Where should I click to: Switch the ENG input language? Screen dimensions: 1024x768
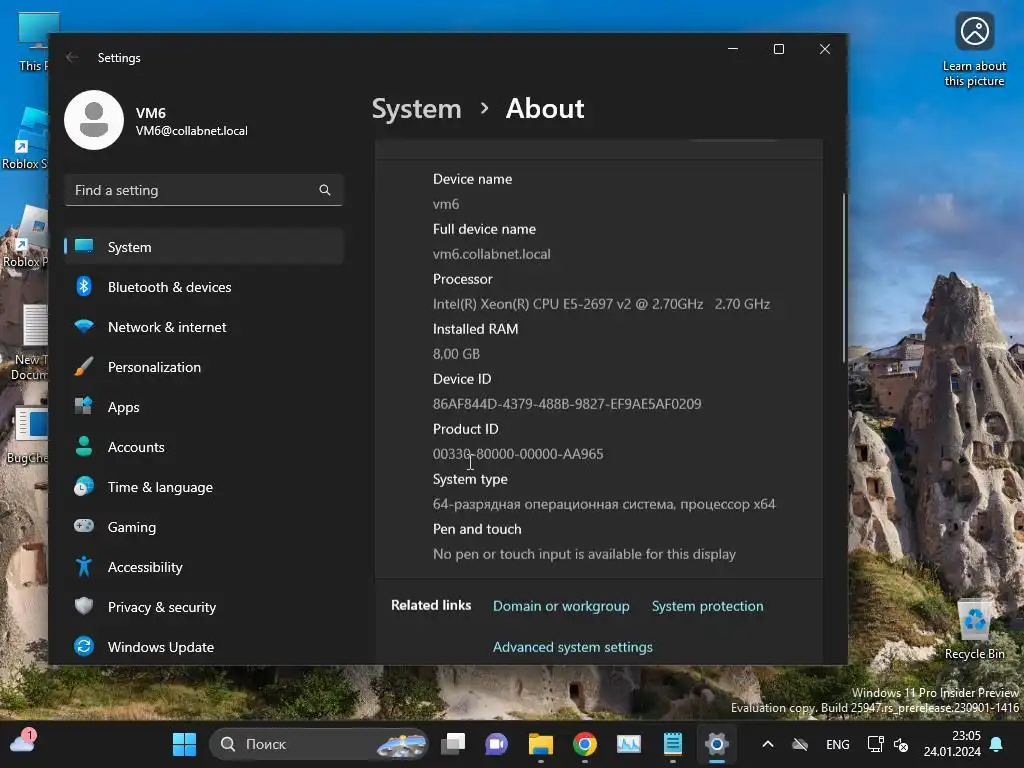838,744
